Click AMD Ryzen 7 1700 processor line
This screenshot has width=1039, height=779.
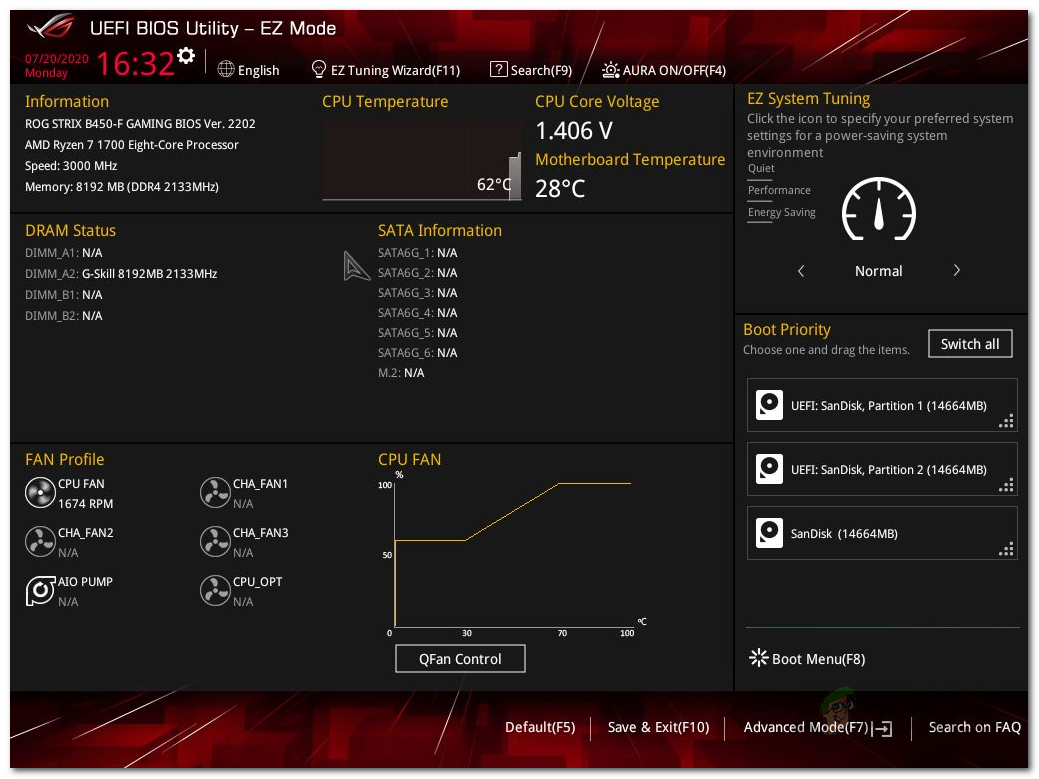pyautogui.click(x=132, y=144)
